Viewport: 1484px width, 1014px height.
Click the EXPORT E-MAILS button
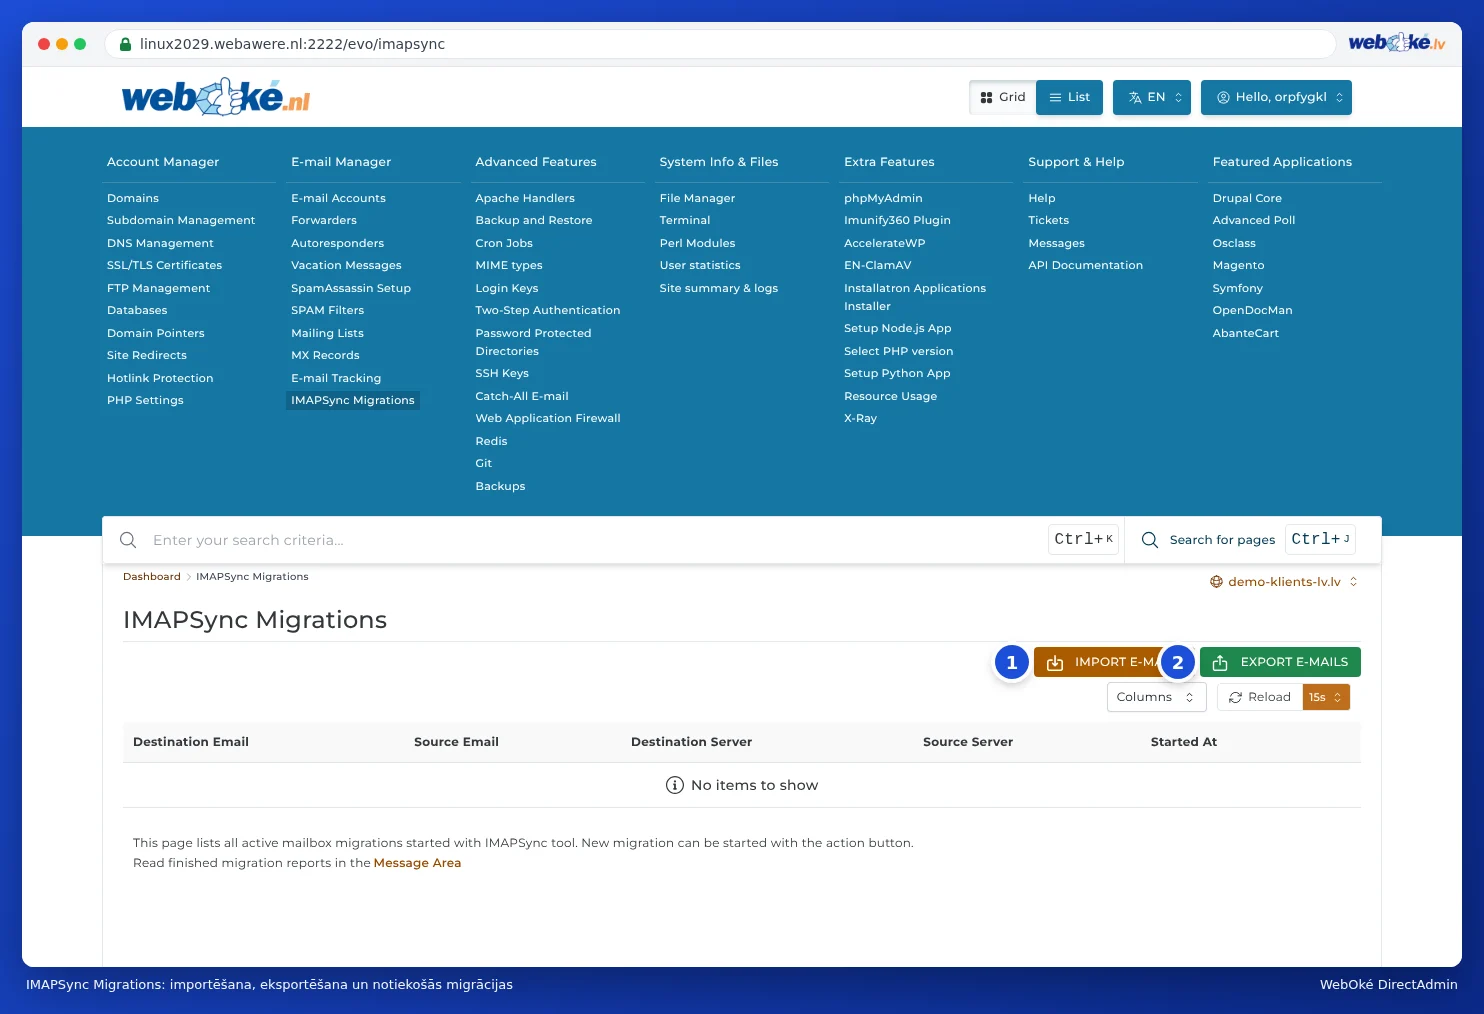coord(1280,662)
